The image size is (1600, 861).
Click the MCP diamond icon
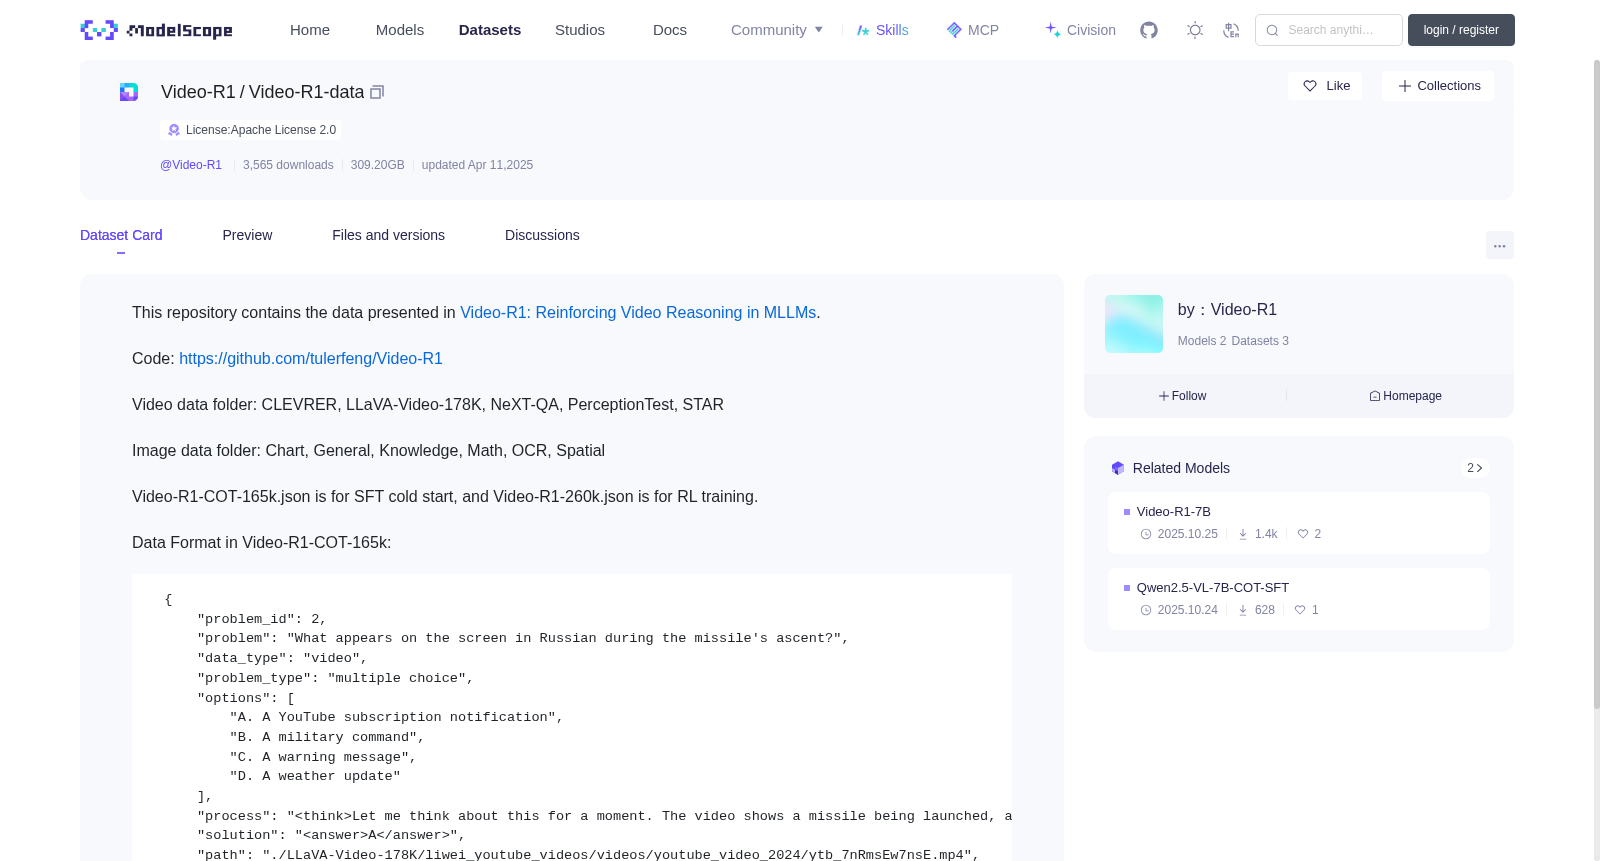[x=954, y=30]
